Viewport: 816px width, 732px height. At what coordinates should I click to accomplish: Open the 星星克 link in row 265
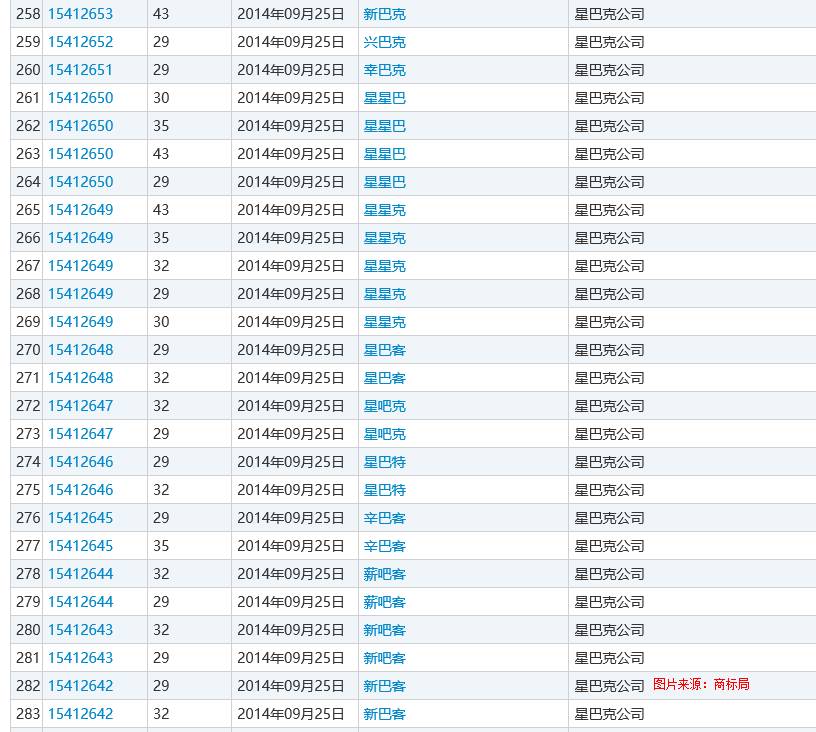[x=385, y=210]
